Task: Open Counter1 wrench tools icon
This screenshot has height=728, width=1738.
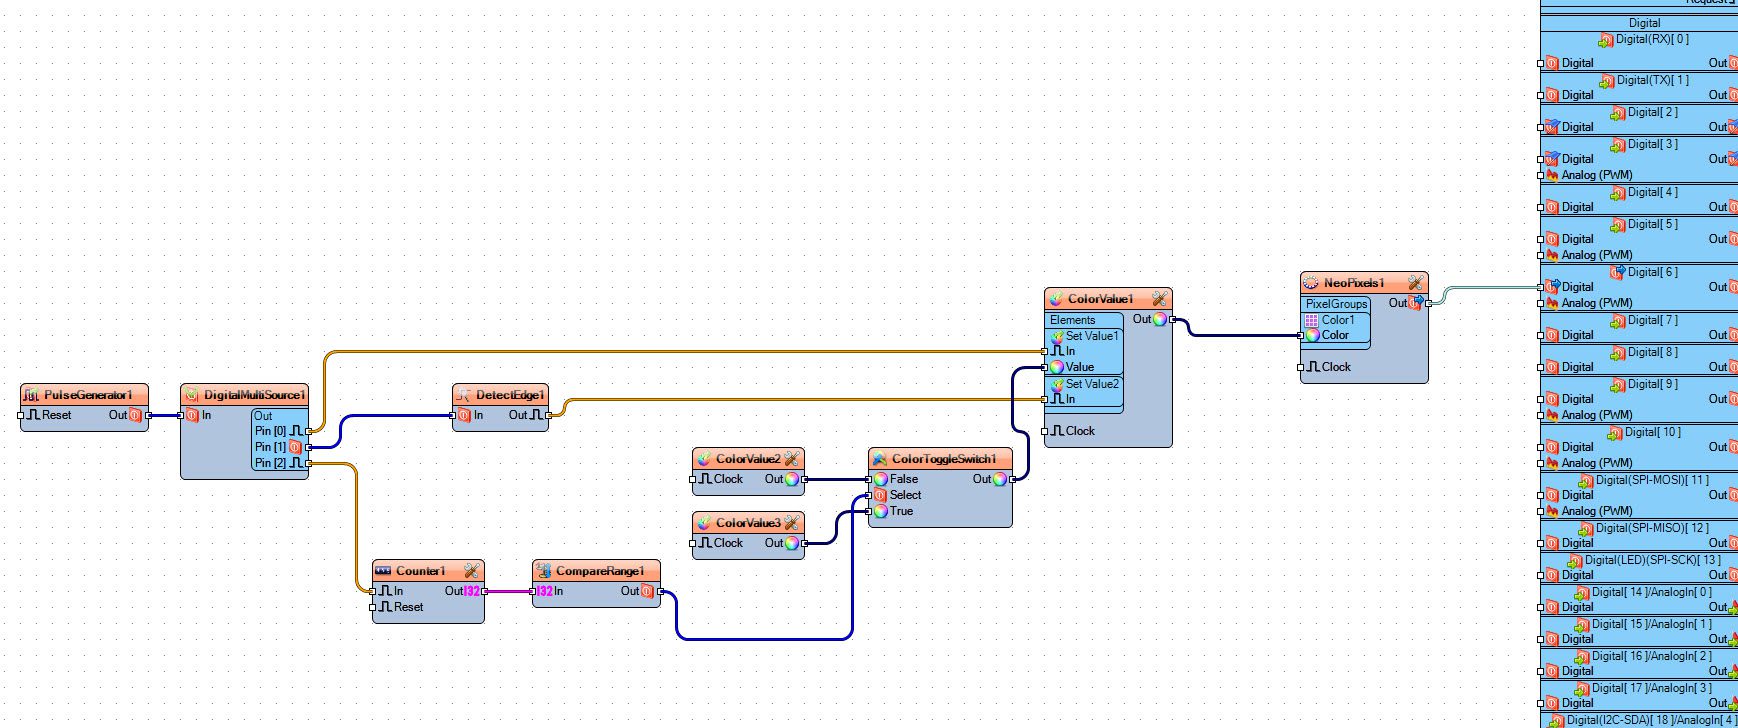Action: tap(471, 571)
